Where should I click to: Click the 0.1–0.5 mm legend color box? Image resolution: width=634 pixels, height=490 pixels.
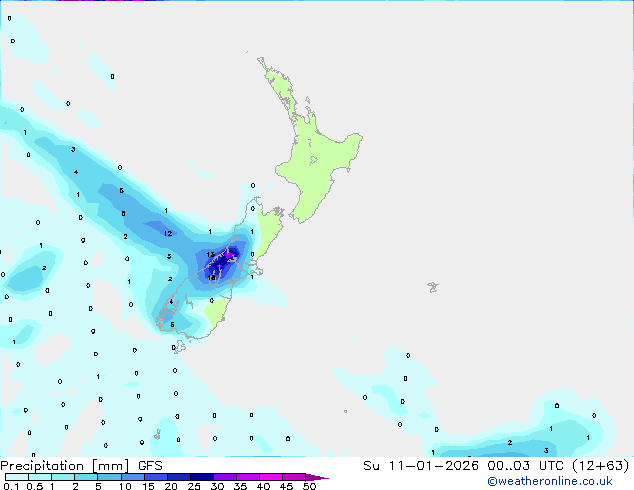pos(17,477)
